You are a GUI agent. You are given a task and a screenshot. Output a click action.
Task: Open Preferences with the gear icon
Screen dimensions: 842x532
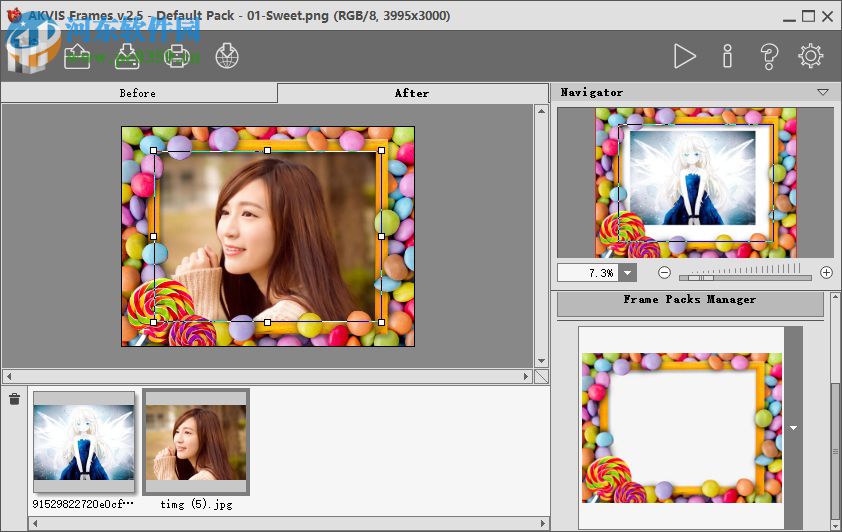tap(811, 56)
